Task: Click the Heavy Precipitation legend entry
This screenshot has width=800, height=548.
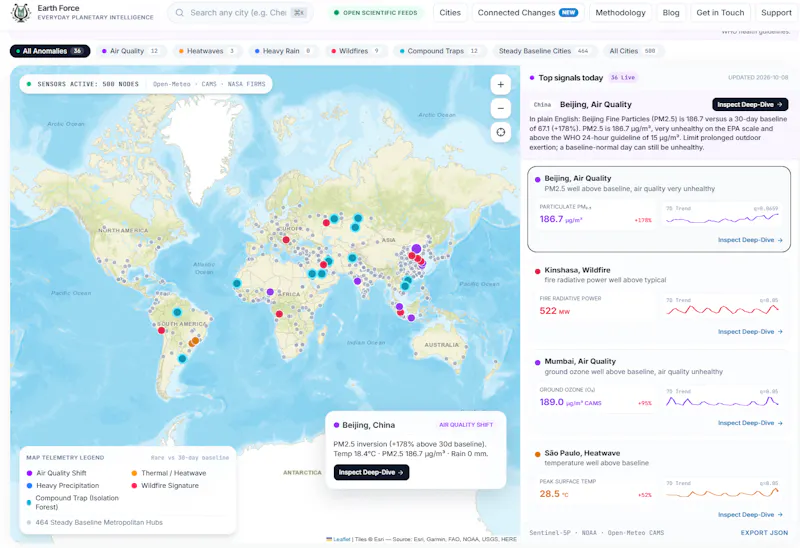Action: 63,486
